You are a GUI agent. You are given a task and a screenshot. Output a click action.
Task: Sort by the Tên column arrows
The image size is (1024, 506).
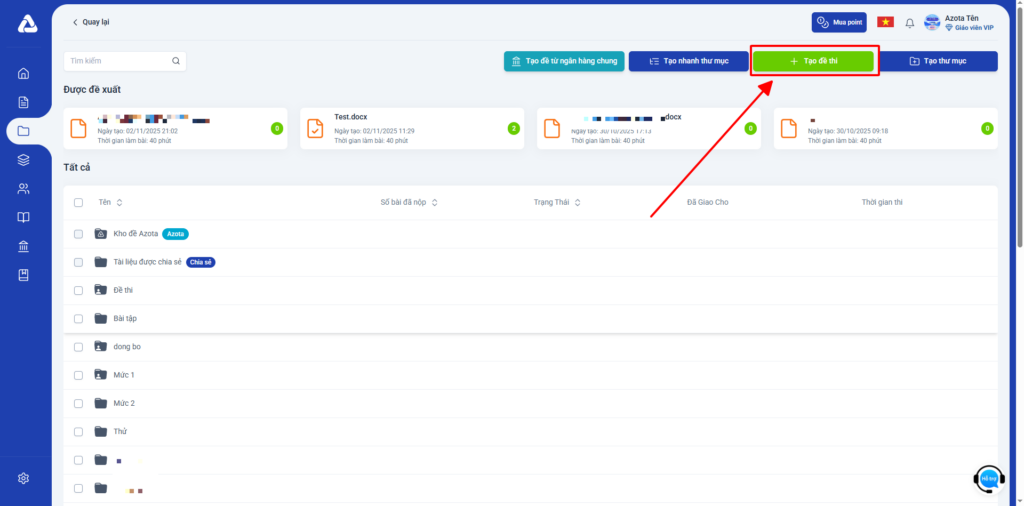[119, 202]
